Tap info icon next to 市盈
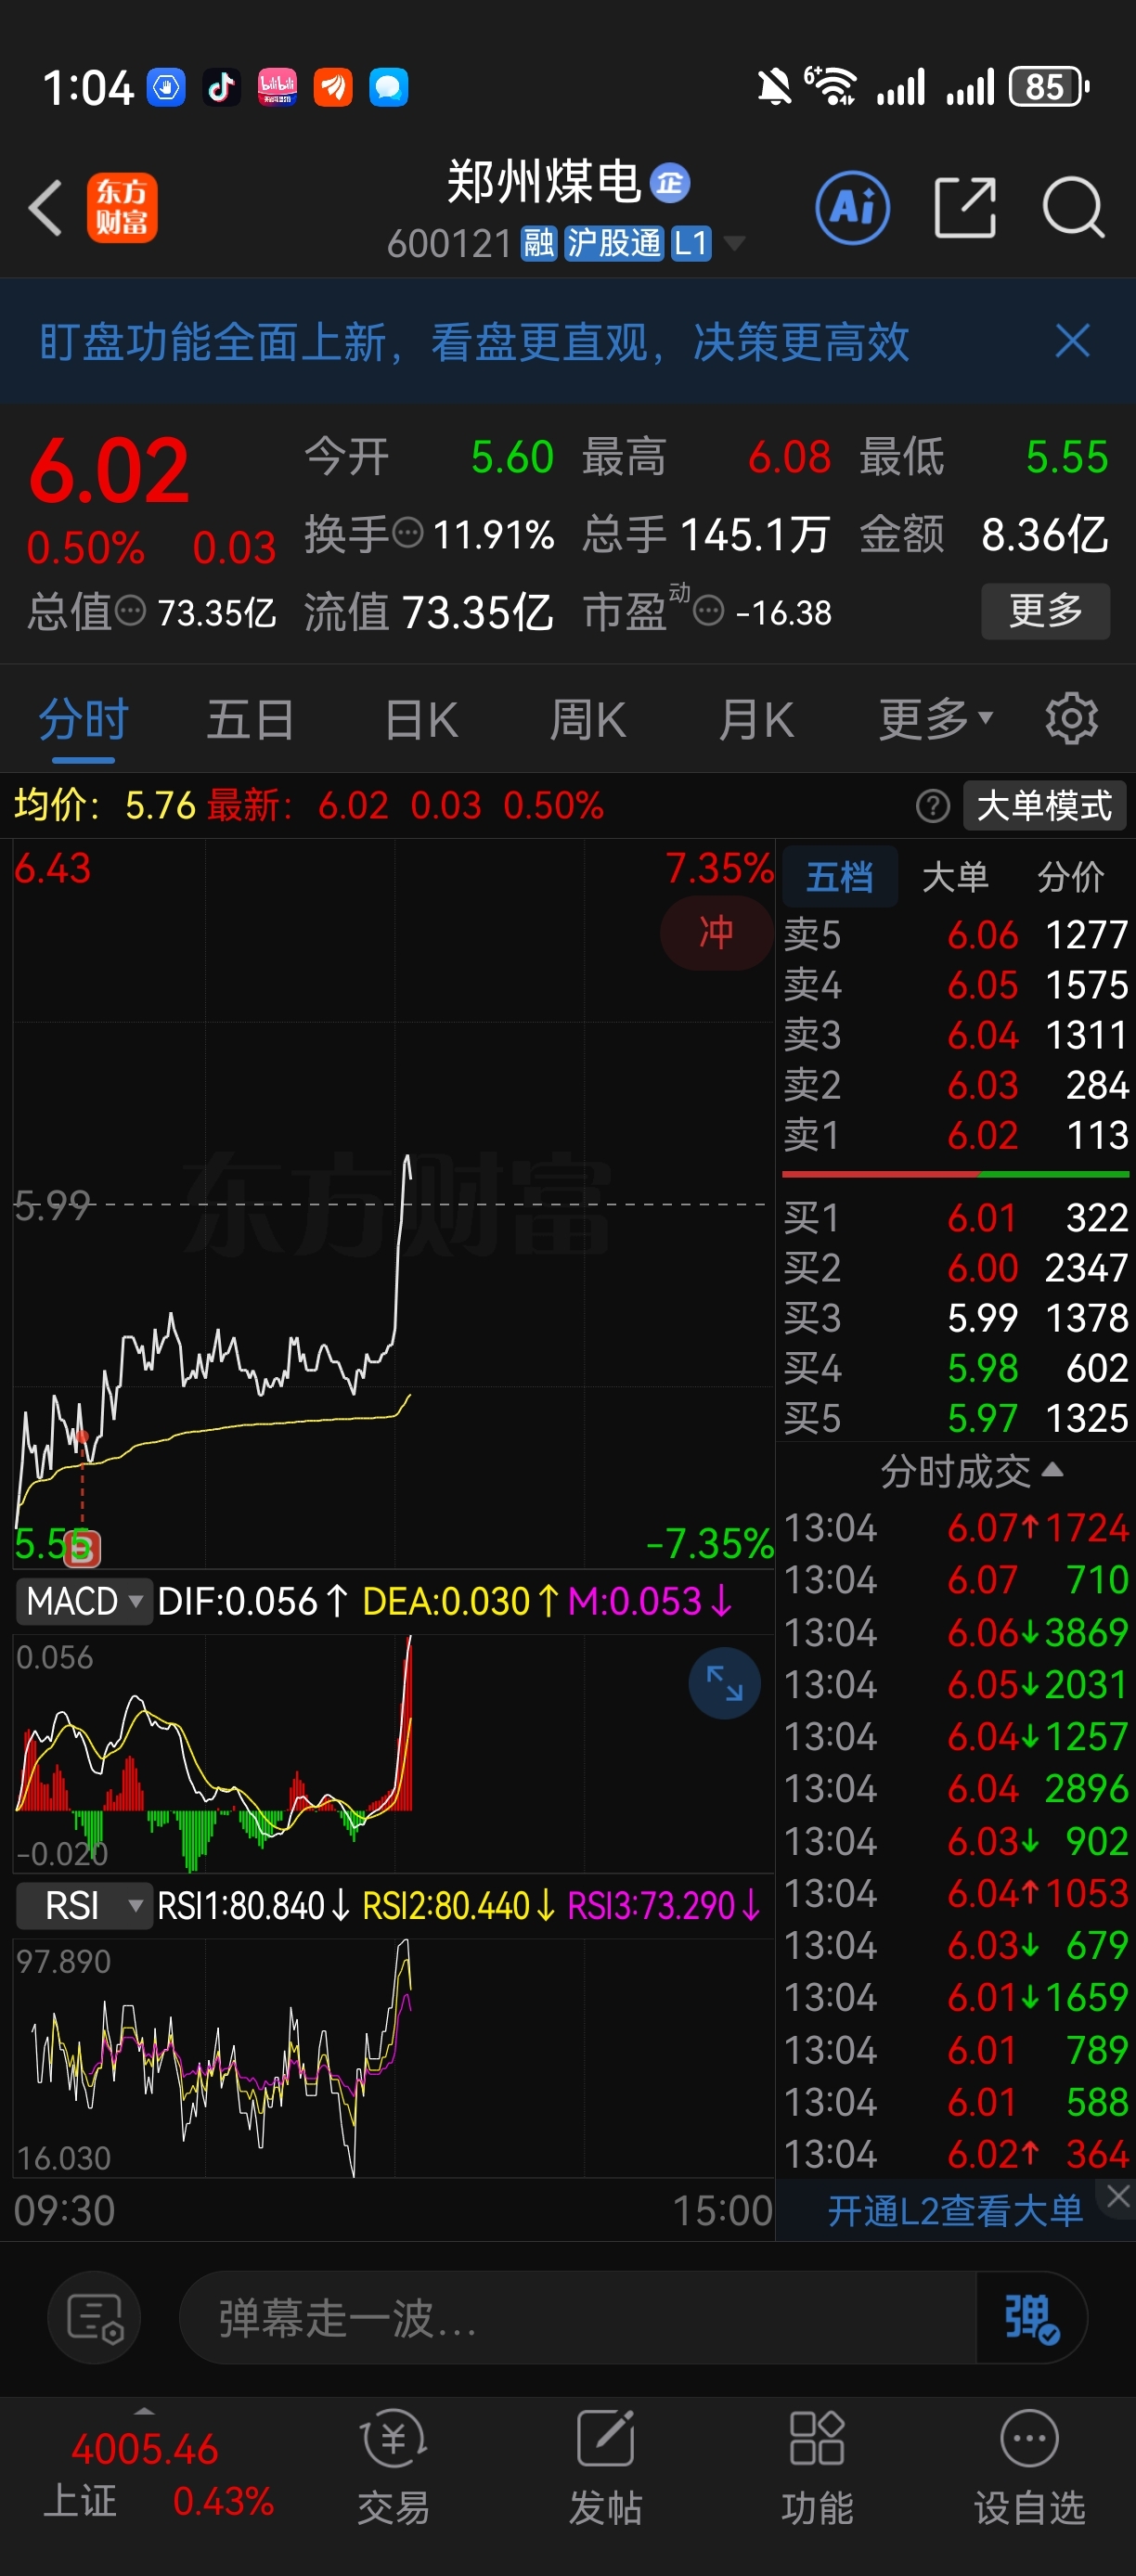This screenshot has height=2576, width=1136. pyautogui.click(x=708, y=610)
